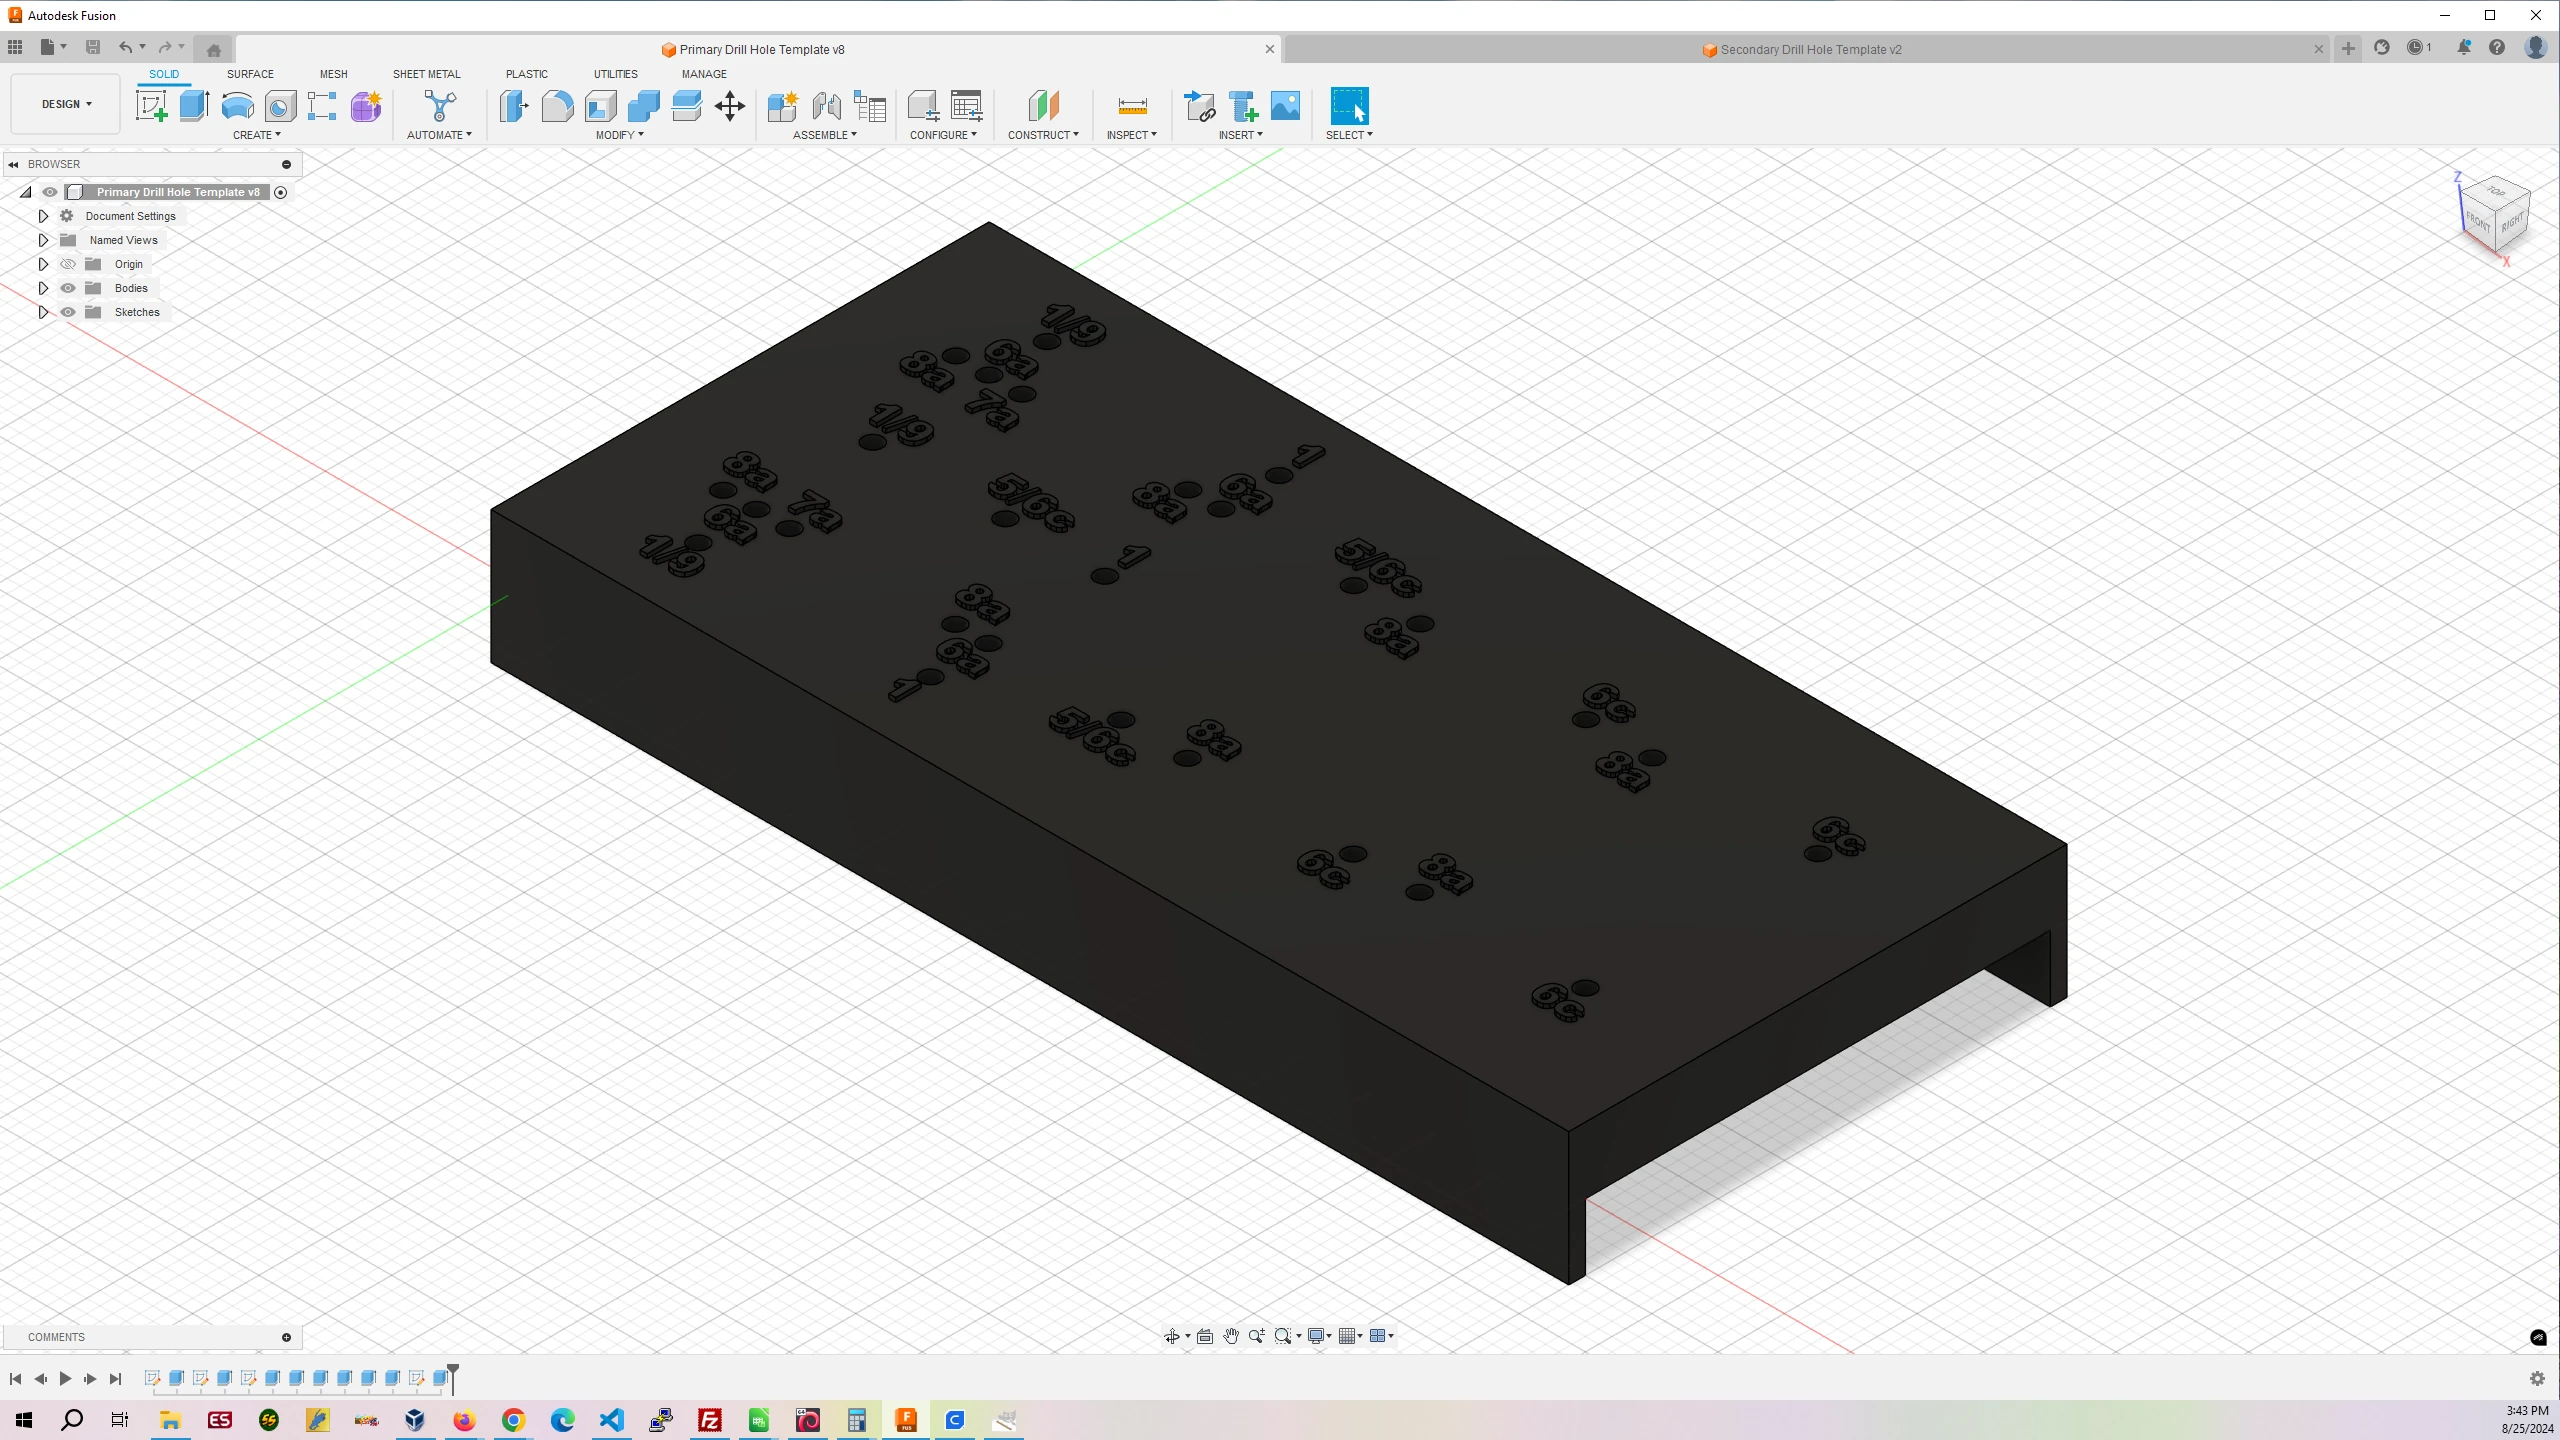Switch to the MESH tab
The height and width of the screenshot is (1440, 2560).
pos(334,74)
